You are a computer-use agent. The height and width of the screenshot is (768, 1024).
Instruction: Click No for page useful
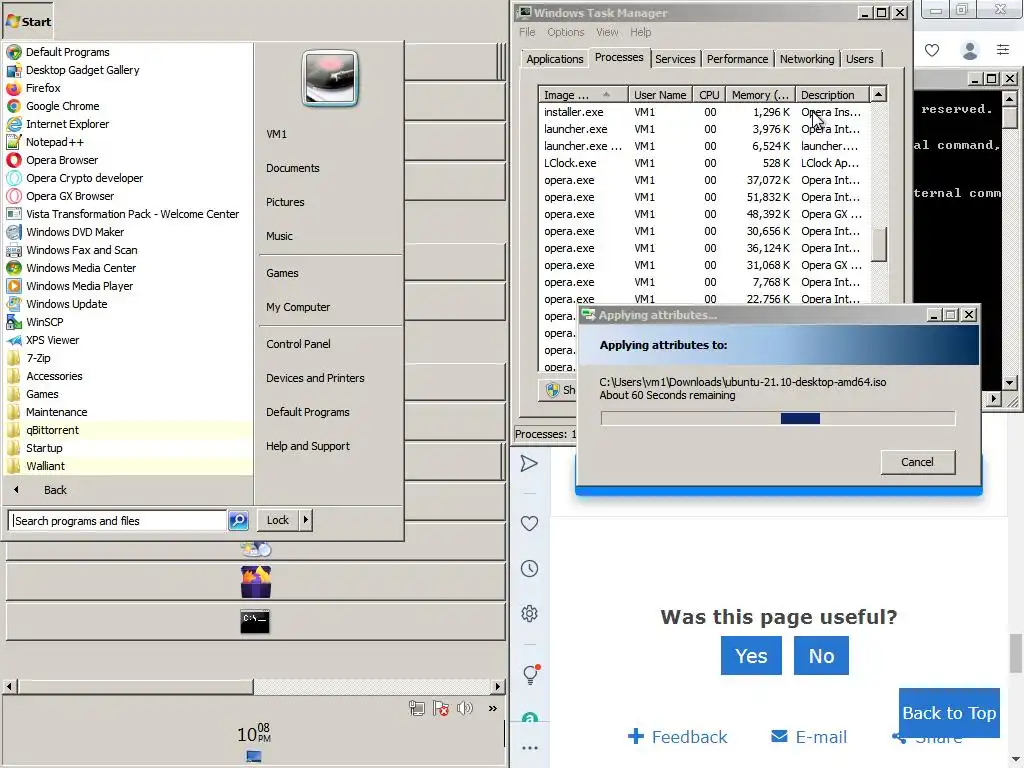coord(822,656)
